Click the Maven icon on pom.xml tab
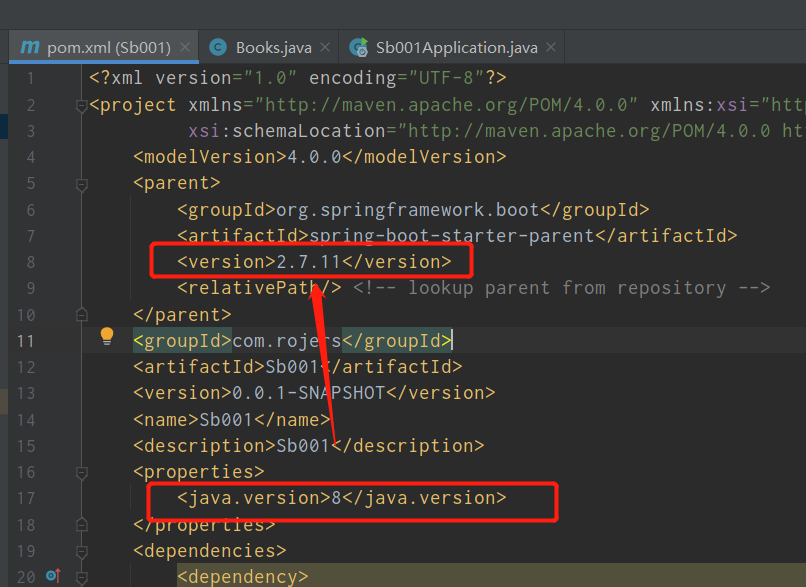The width and height of the screenshot is (806, 587). (29, 47)
